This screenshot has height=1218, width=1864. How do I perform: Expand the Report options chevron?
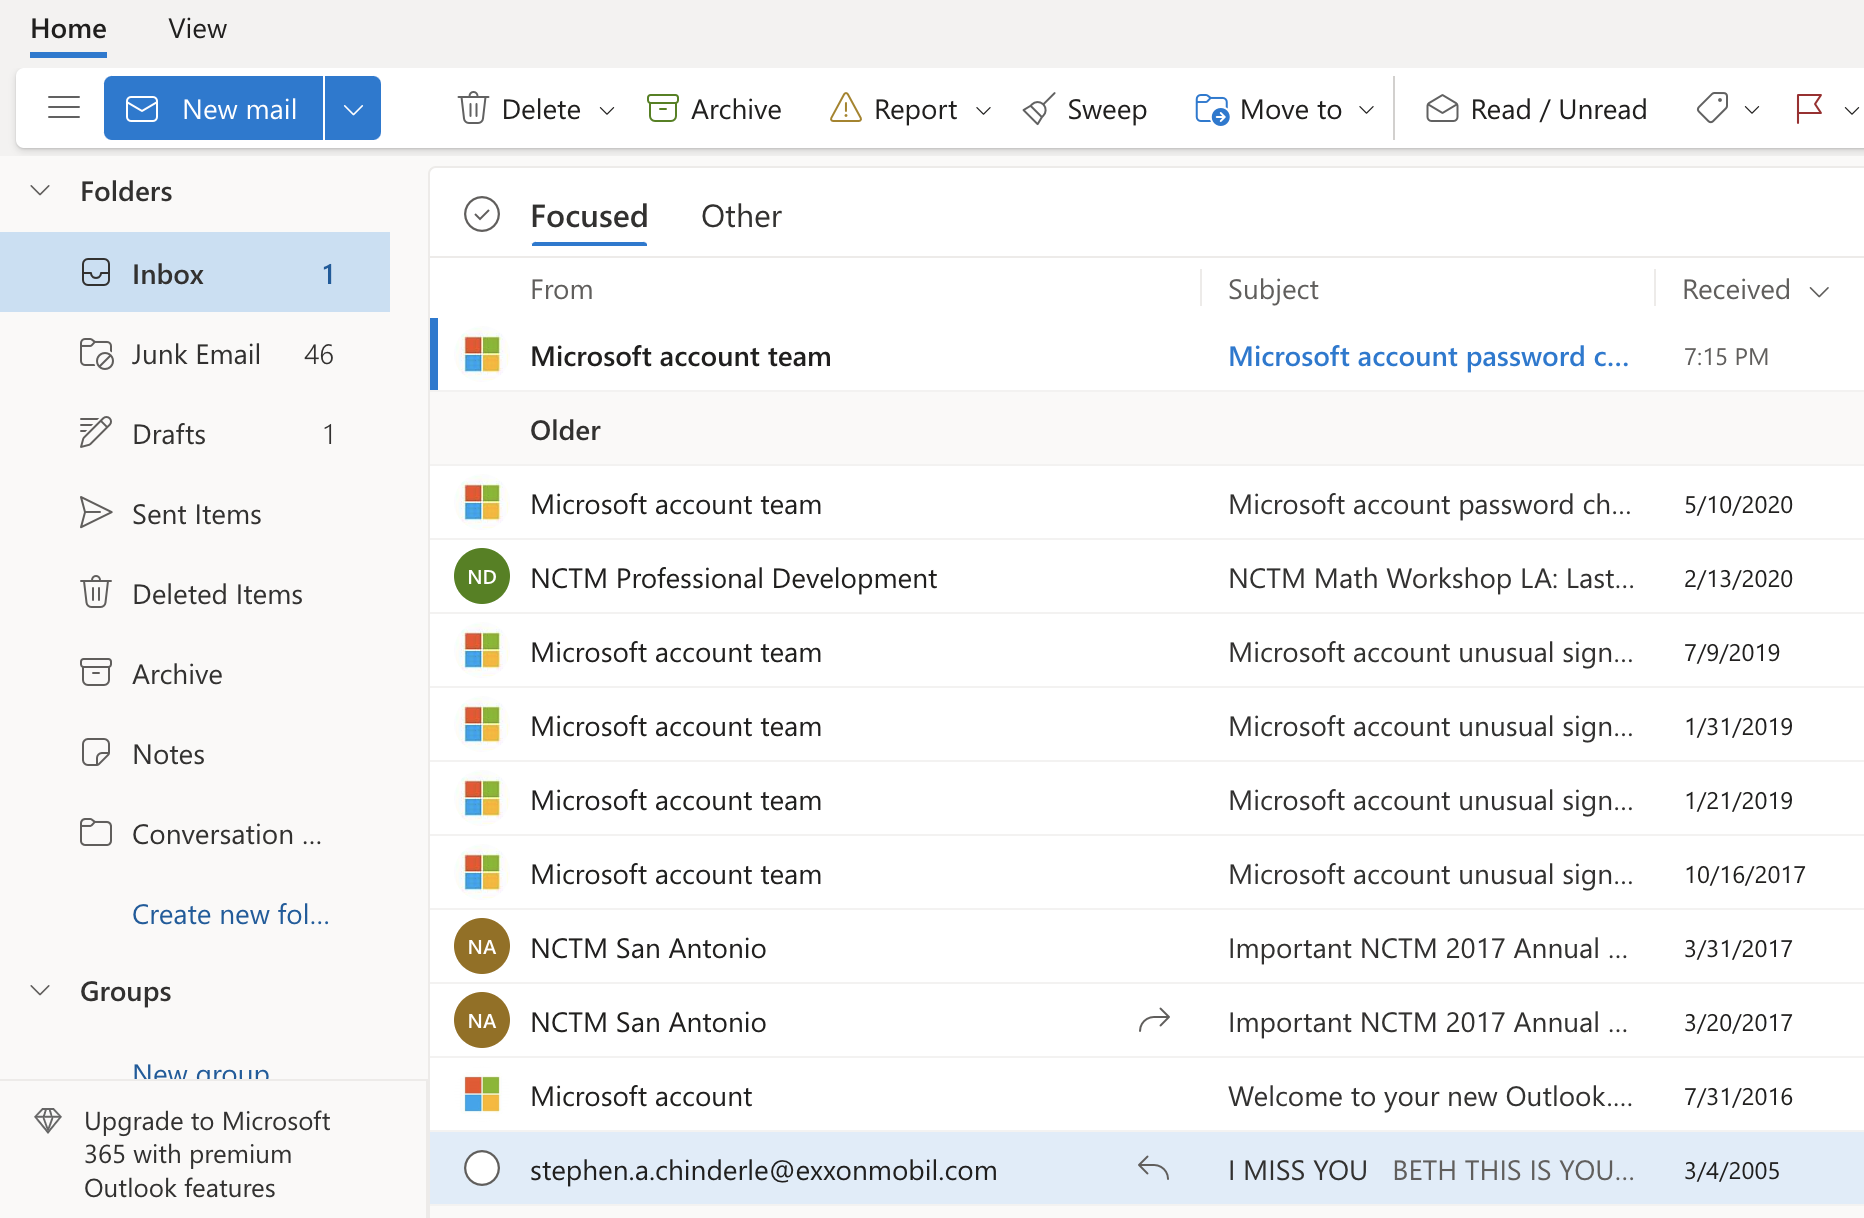pos(983,110)
